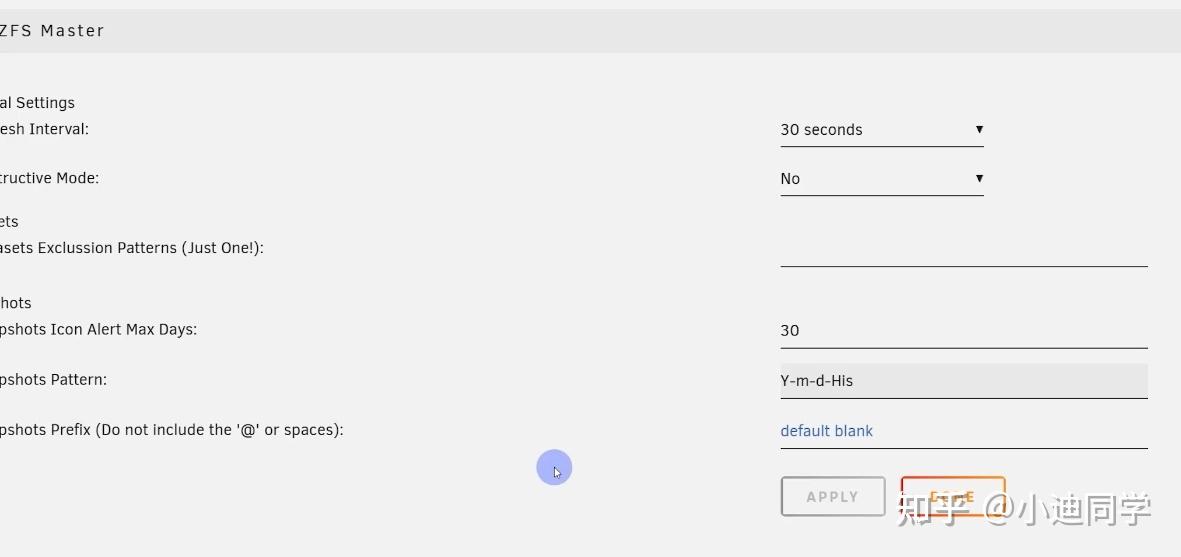Click the General Settings heading
The width and height of the screenshot is (1181, 557).
tap(38, 103)
